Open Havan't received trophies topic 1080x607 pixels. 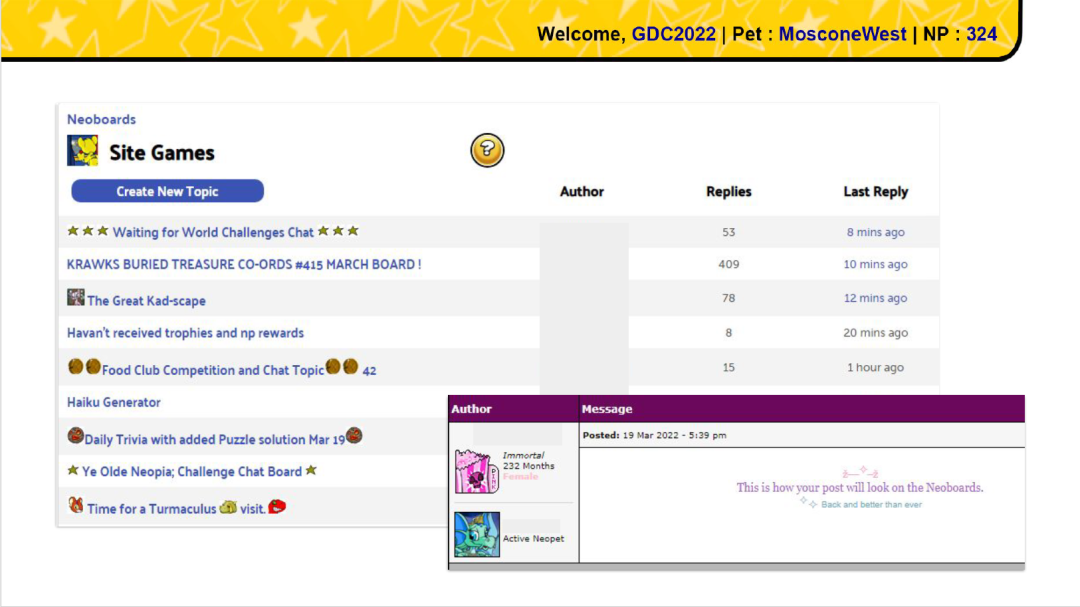pos(185,333)
